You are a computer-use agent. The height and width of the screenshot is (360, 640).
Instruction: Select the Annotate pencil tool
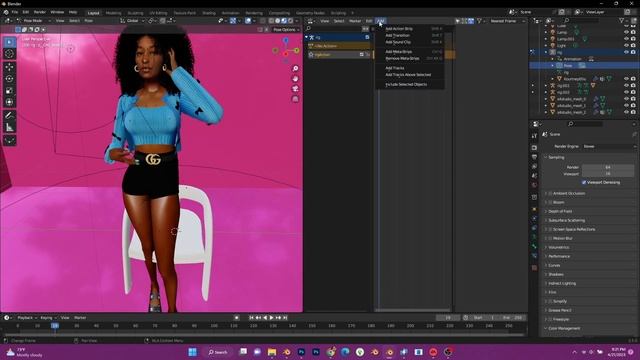point(9,116)
